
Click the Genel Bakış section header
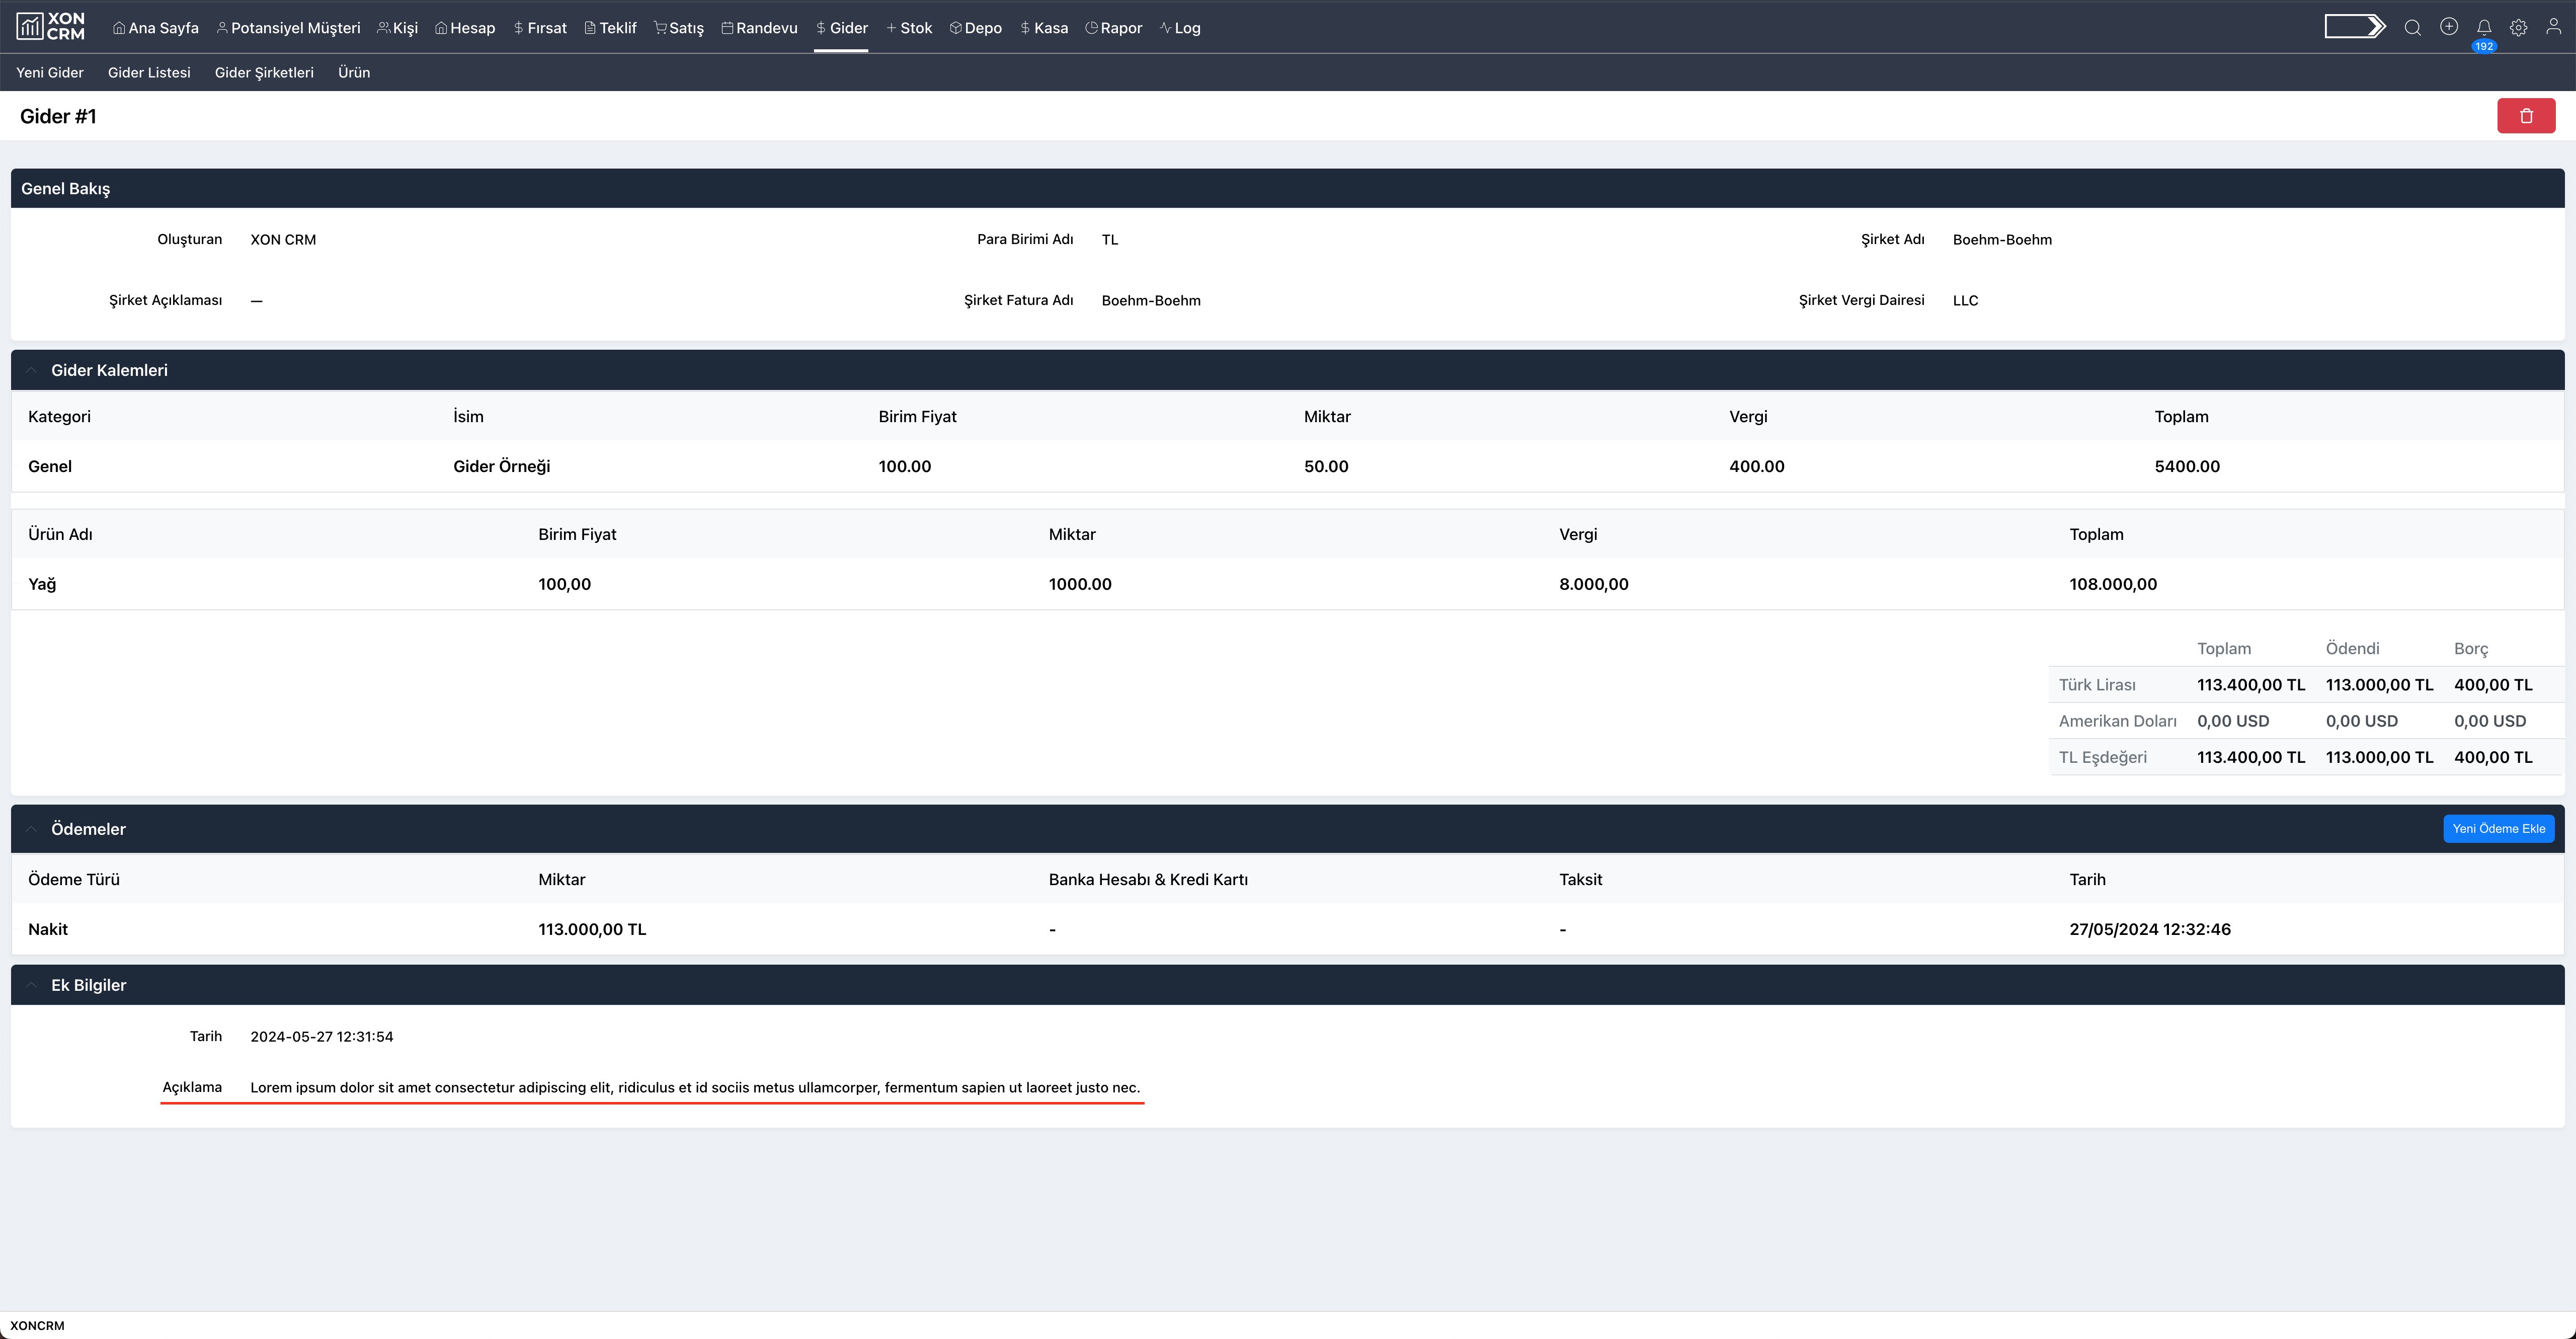(x=1287, y=188)
